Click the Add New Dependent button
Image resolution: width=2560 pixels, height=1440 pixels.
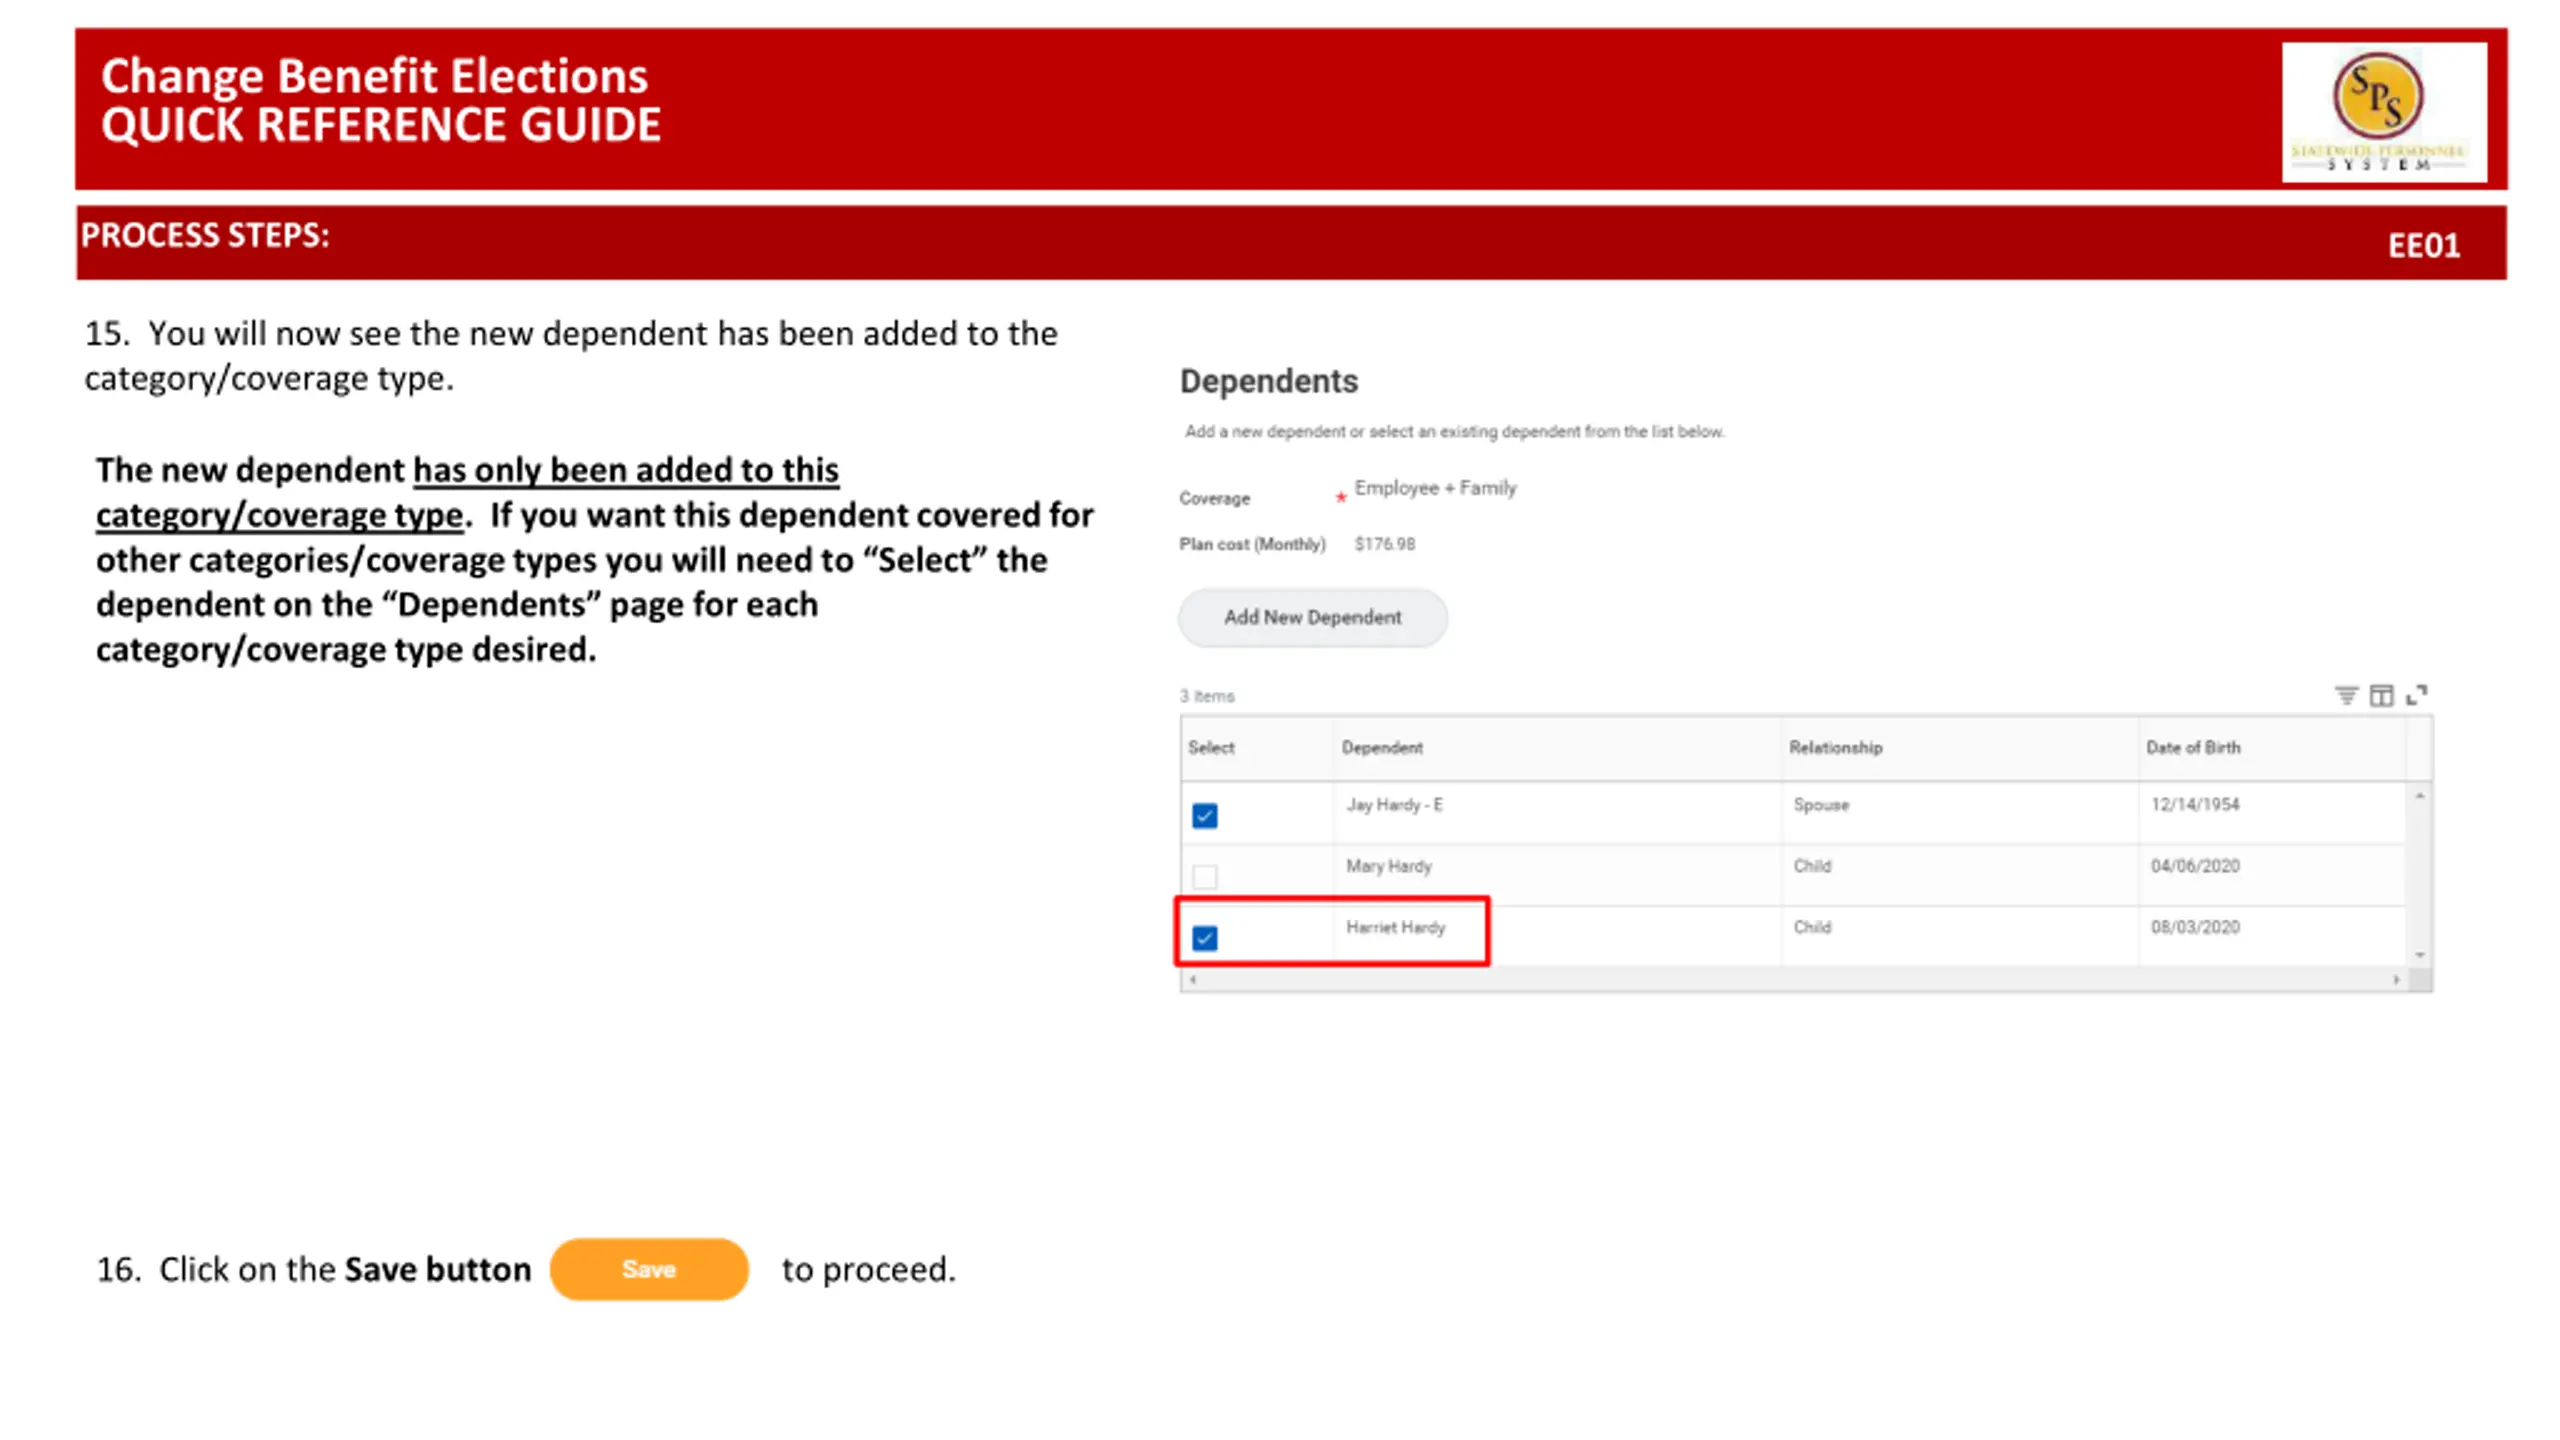[x=1312, y=617]
